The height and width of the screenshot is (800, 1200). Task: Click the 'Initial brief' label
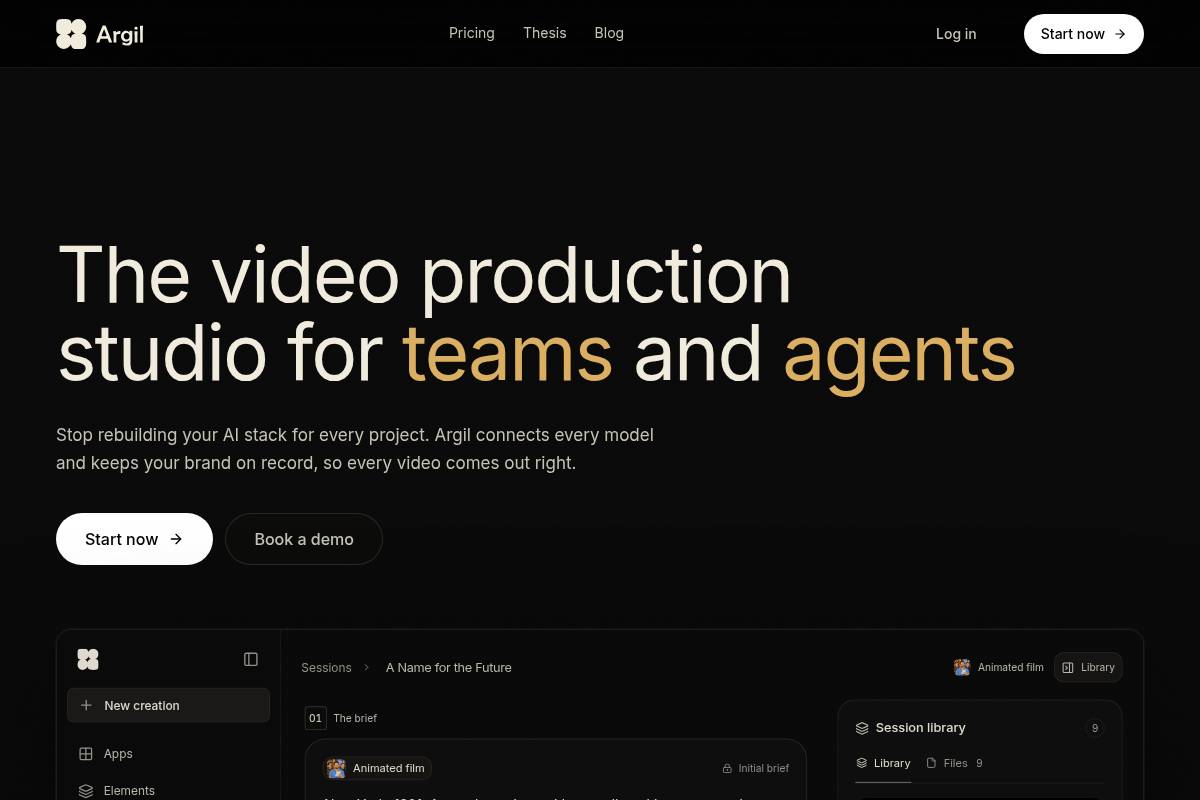pyautogui.click(x=764, y=769)
